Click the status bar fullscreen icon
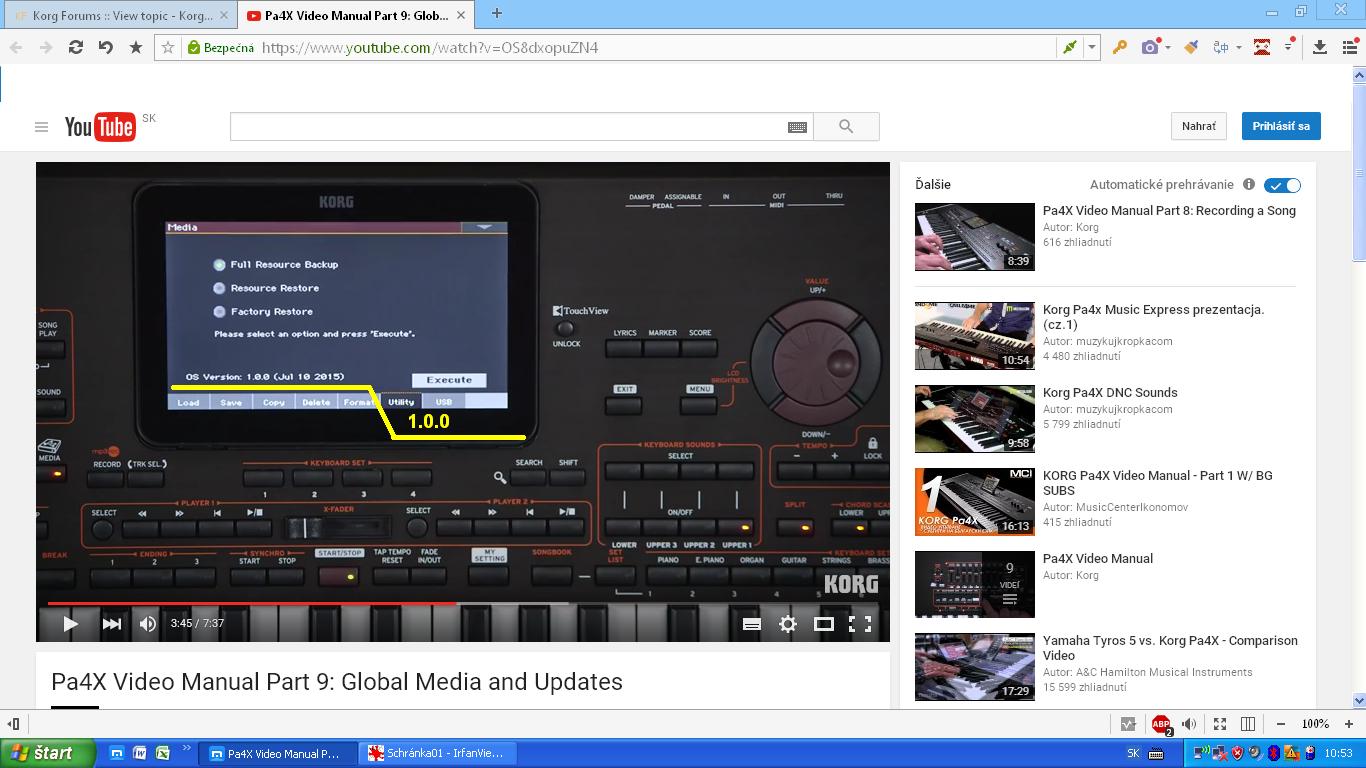The image size is (1366, 768). (x=1219, y=724)
